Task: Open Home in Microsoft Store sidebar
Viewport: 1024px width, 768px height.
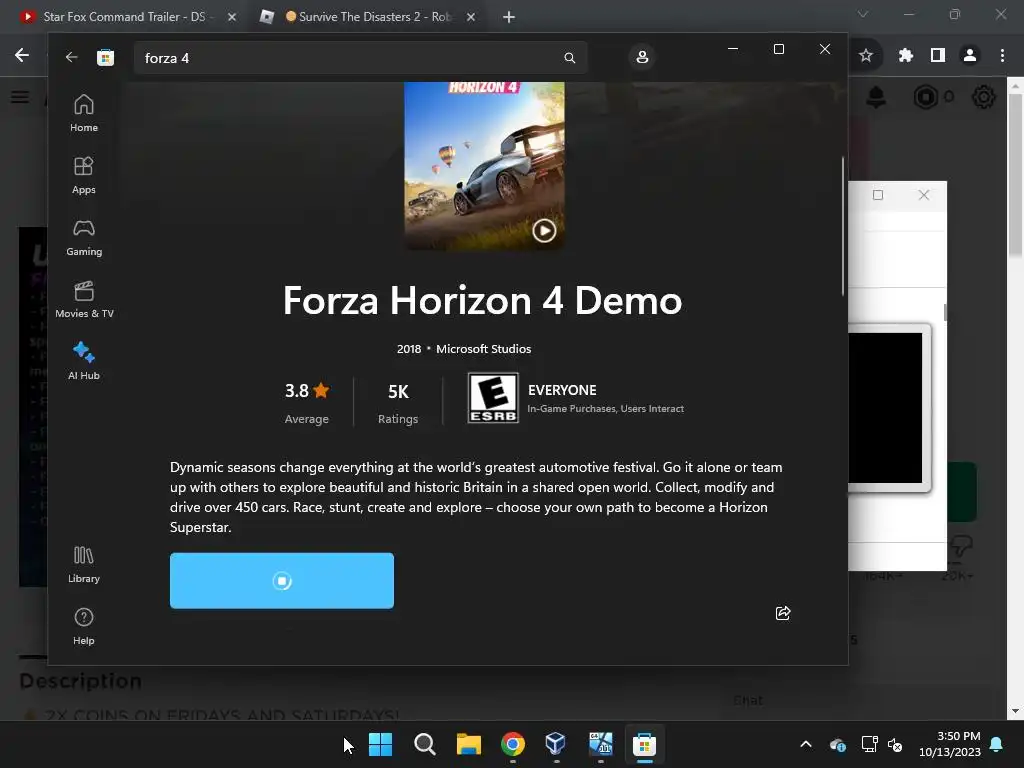Action: (x=84, y=113)
